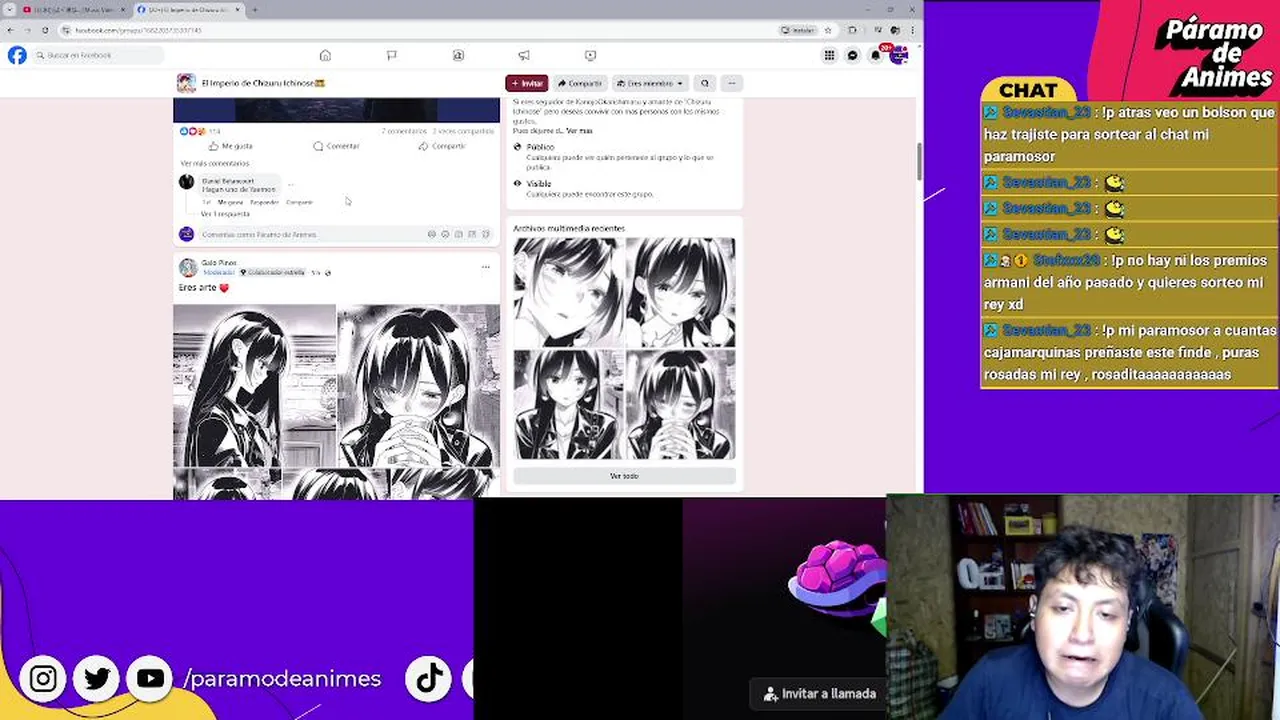Open bottom-right recent media thumbnail
The width and height of the screenshot is (1280, 720).
click(681, 405)
